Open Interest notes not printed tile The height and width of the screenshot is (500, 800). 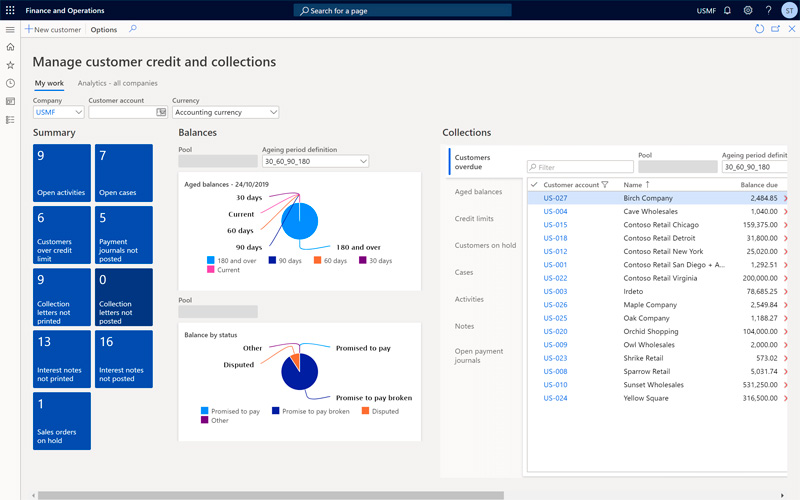(x=62, y=359)
